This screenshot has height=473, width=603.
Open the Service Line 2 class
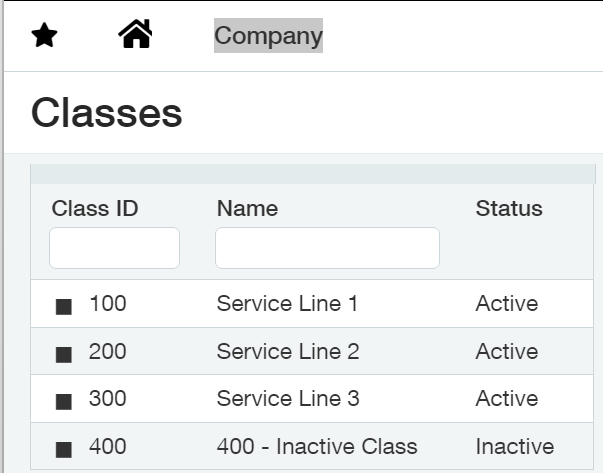tap(288, 351)
